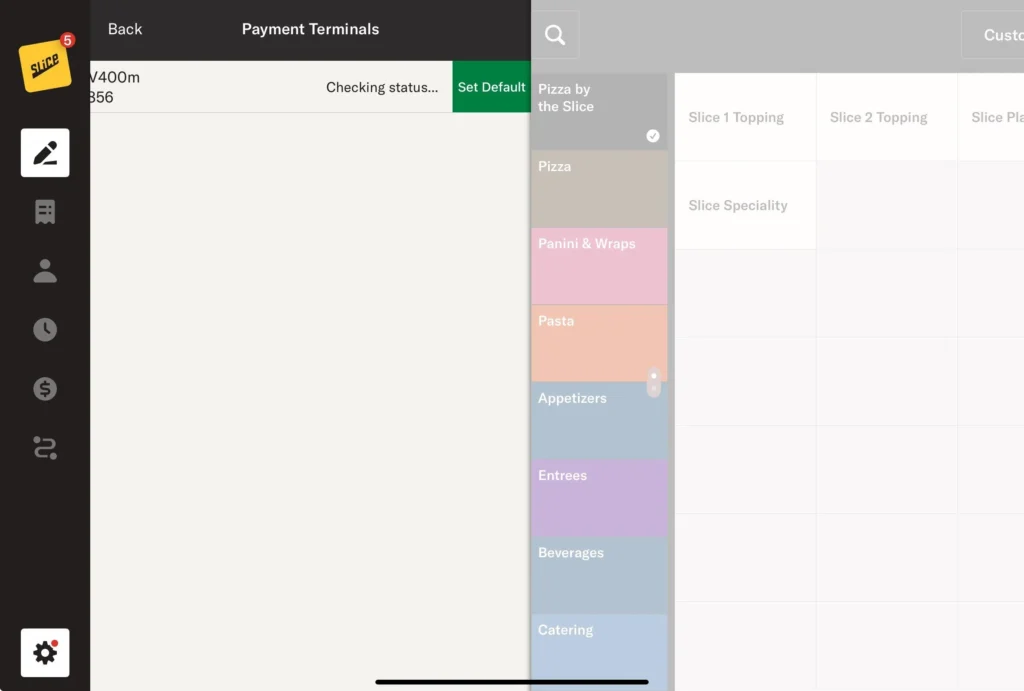
Task: Select the Pizza by the Slice category
Action: (x=598, y=111)
